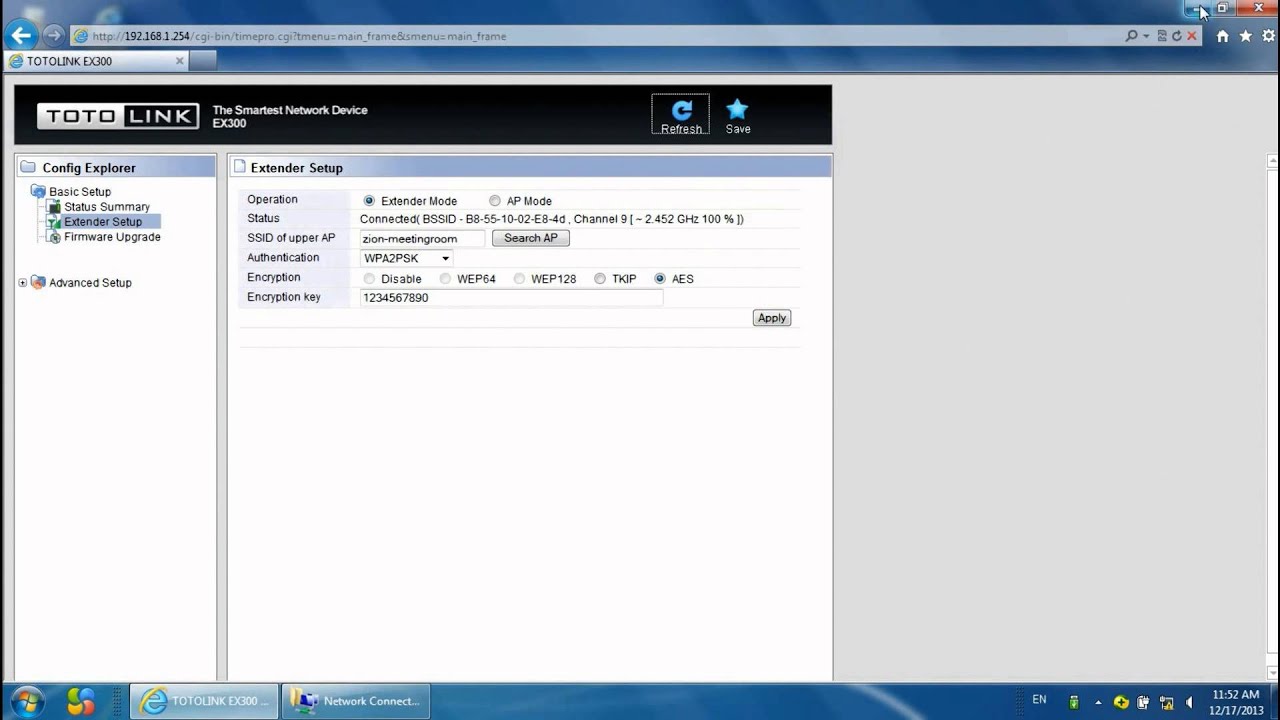Click the SSID of upper AP field

(x=423, y=239)
